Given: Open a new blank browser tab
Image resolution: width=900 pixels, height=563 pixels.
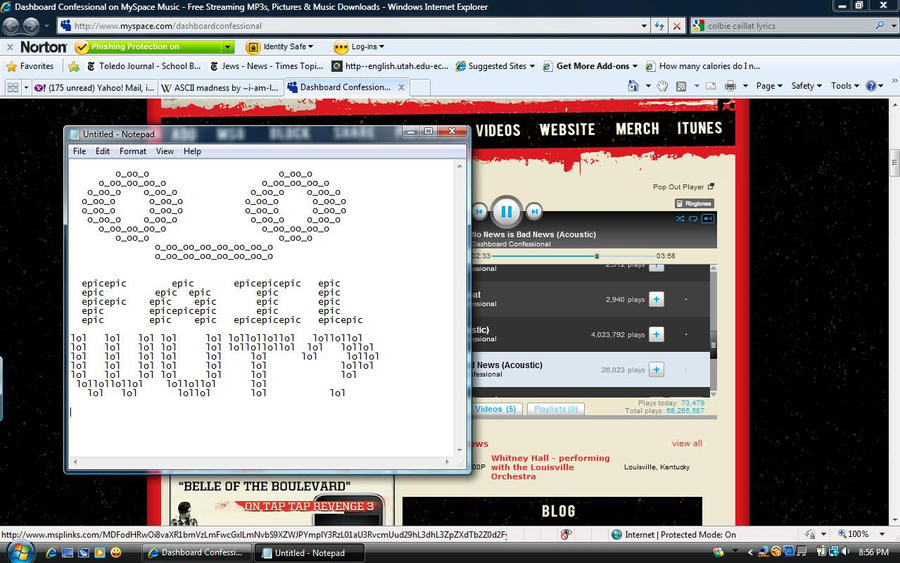Looking at the screenshot, I should tap(420, 87).
